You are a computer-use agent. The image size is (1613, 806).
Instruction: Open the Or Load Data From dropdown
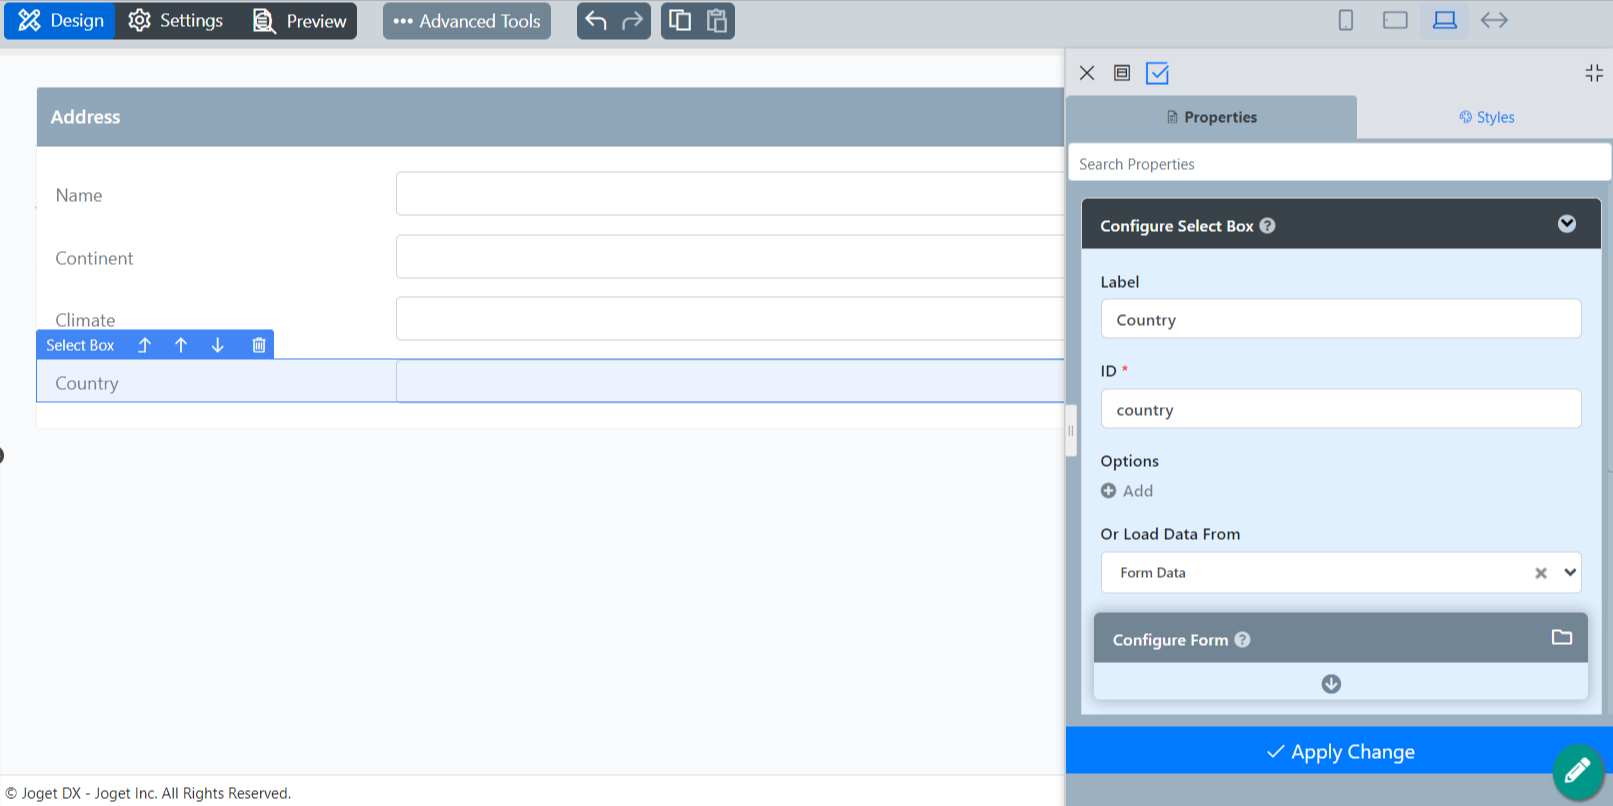point(1570,573)
